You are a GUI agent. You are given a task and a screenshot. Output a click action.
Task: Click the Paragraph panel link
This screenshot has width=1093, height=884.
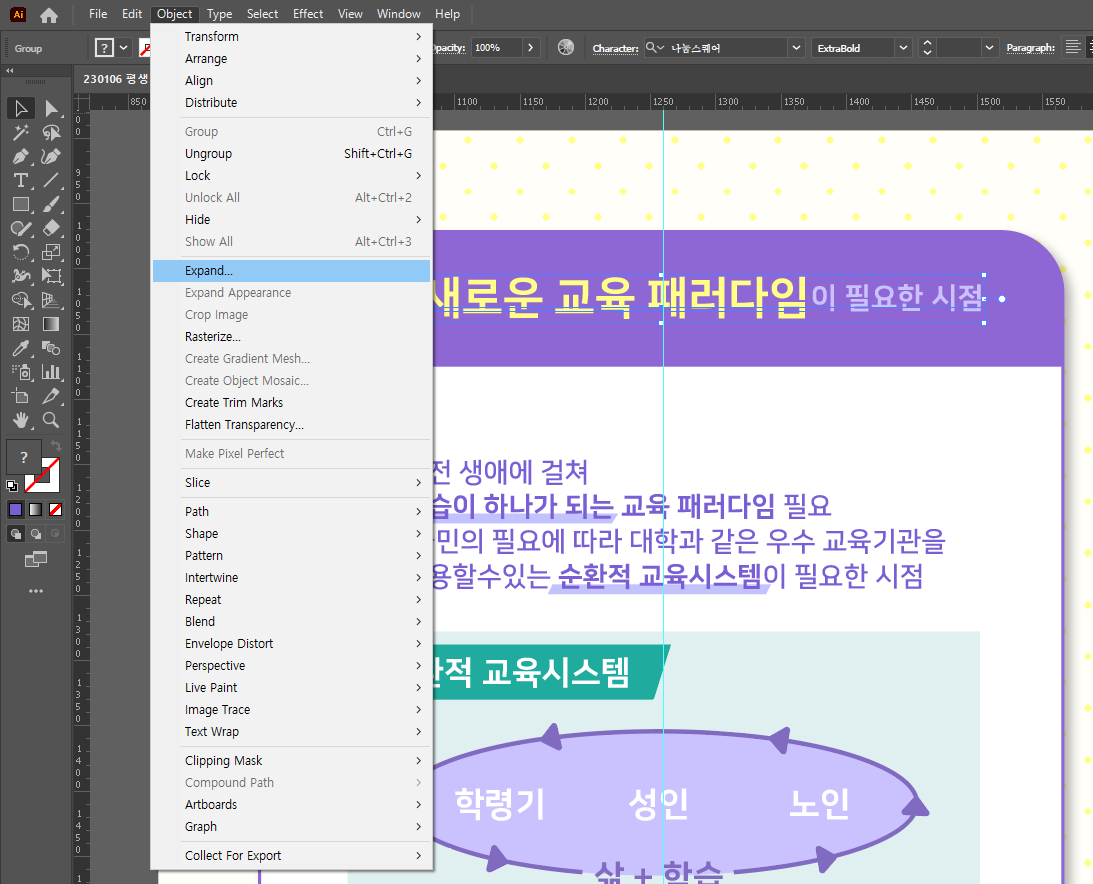coord(1030,48)
